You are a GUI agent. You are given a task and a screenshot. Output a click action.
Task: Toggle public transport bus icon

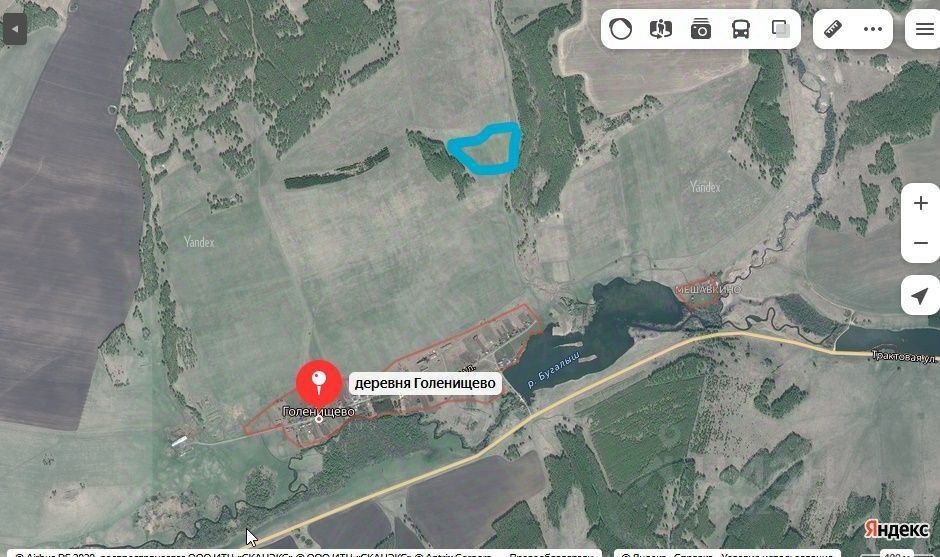click(741, 28)
